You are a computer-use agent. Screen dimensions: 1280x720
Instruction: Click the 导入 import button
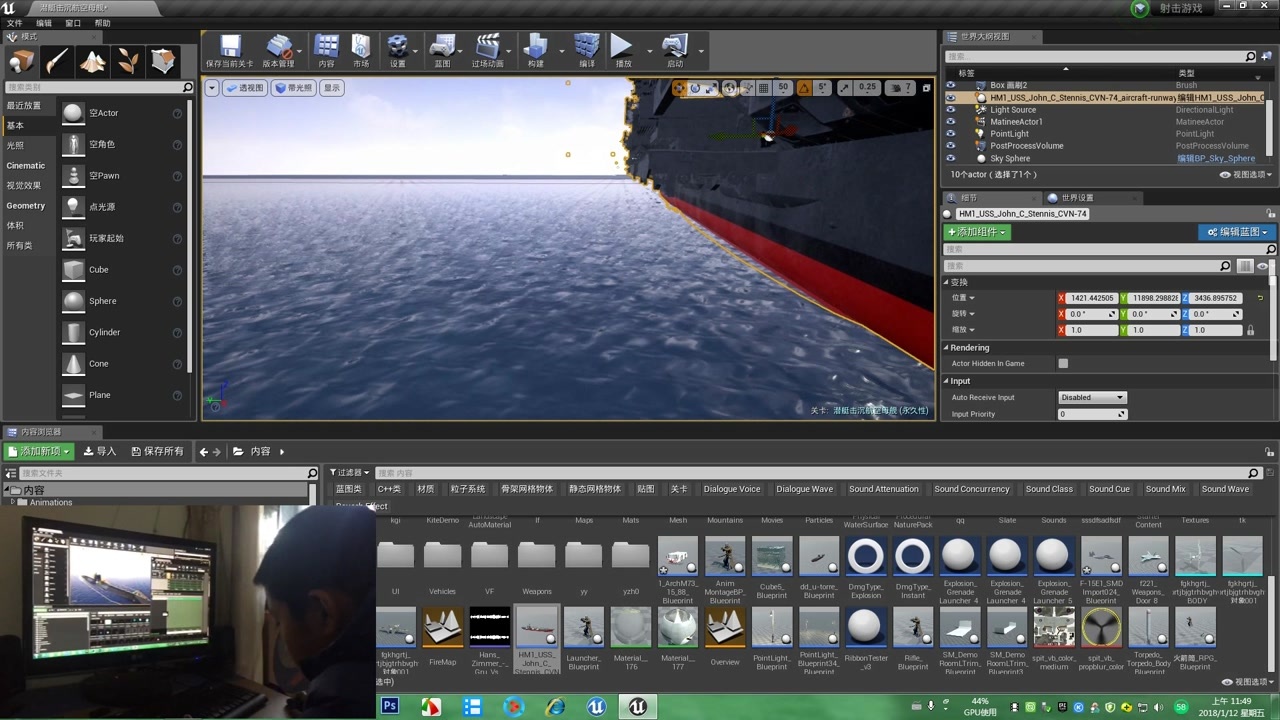click(100, 452)
